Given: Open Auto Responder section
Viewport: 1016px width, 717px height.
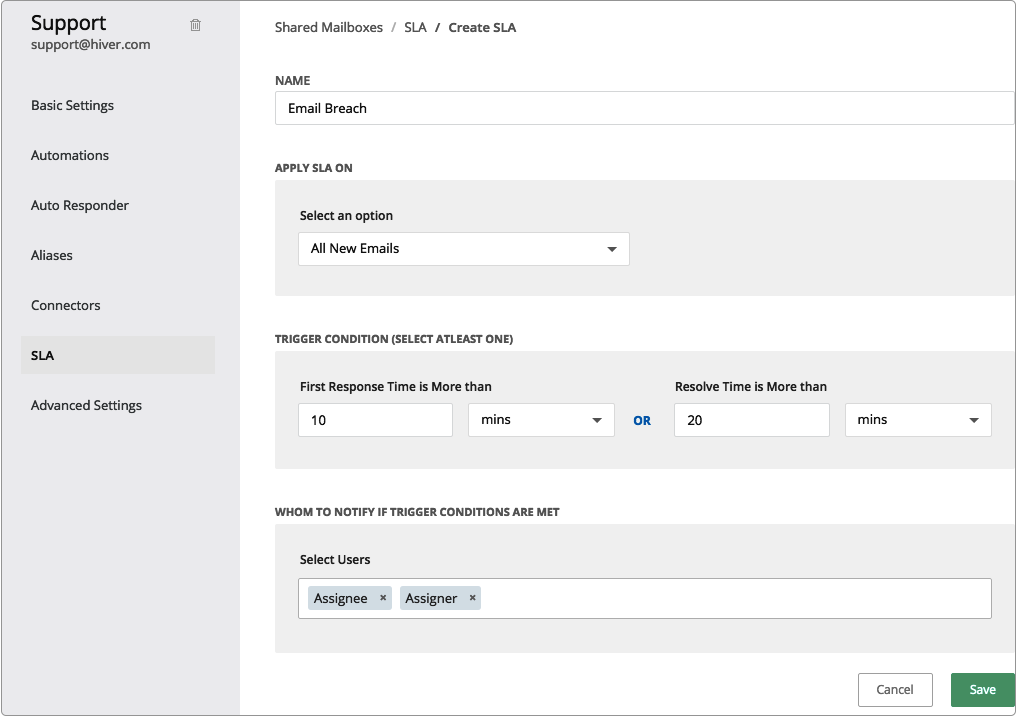Looking at the screenshot, I should [x=80, y=205].
